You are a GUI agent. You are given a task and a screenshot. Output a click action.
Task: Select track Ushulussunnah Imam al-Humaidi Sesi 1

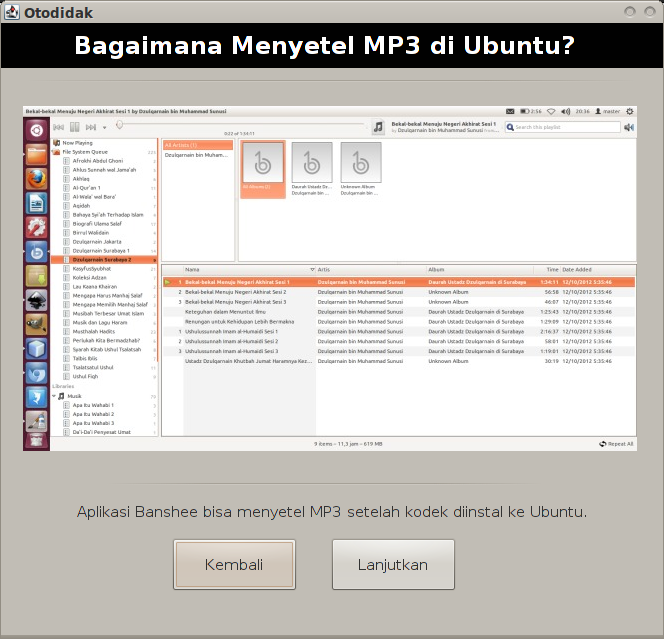[398, 332]
